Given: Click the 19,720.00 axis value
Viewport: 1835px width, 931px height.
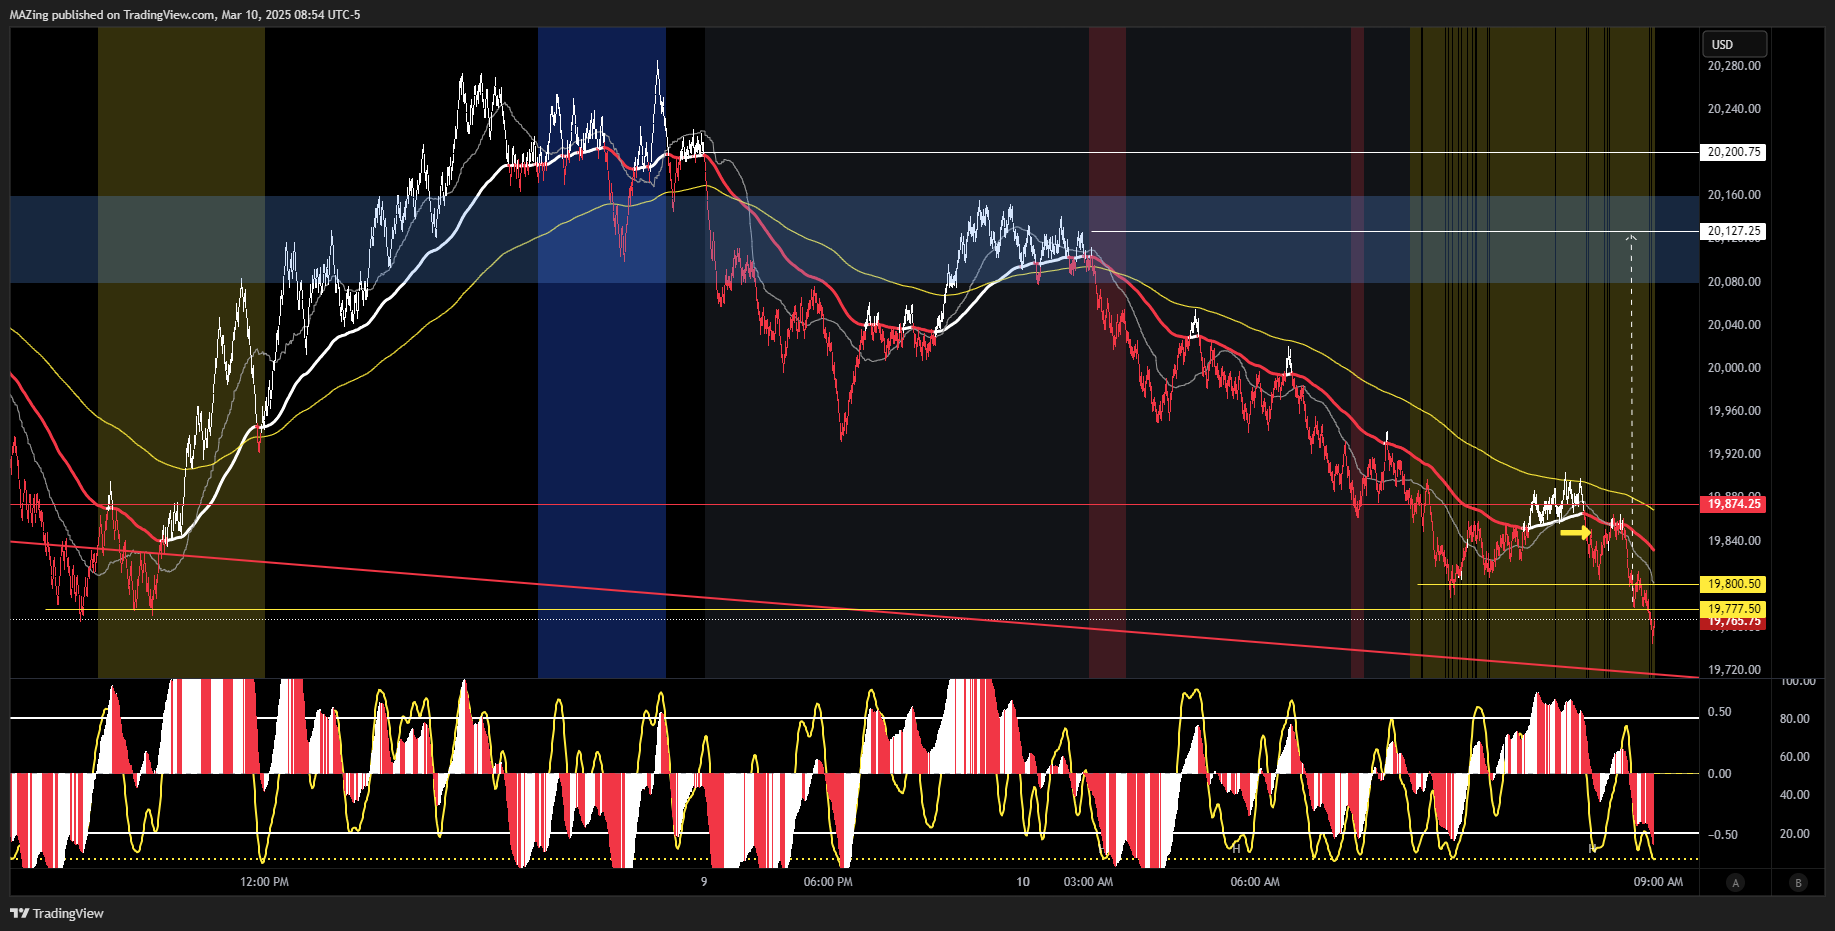Looking at the screenshot, I should click(1734, 670).
